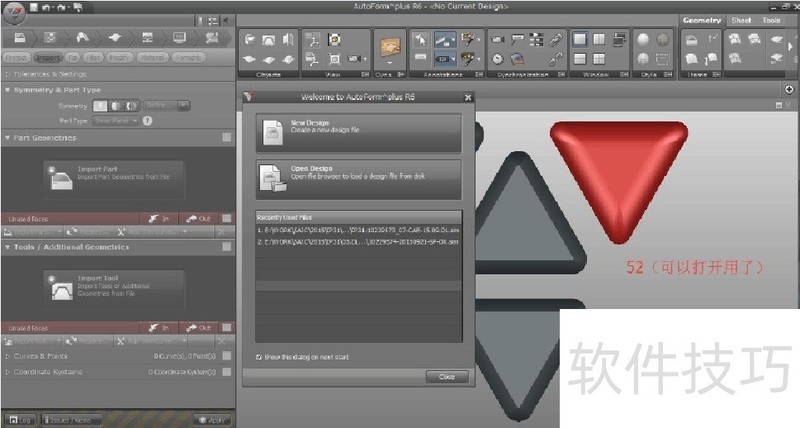Click the shaded sphere style icon

pyautogui.click(x=643, y=39)
